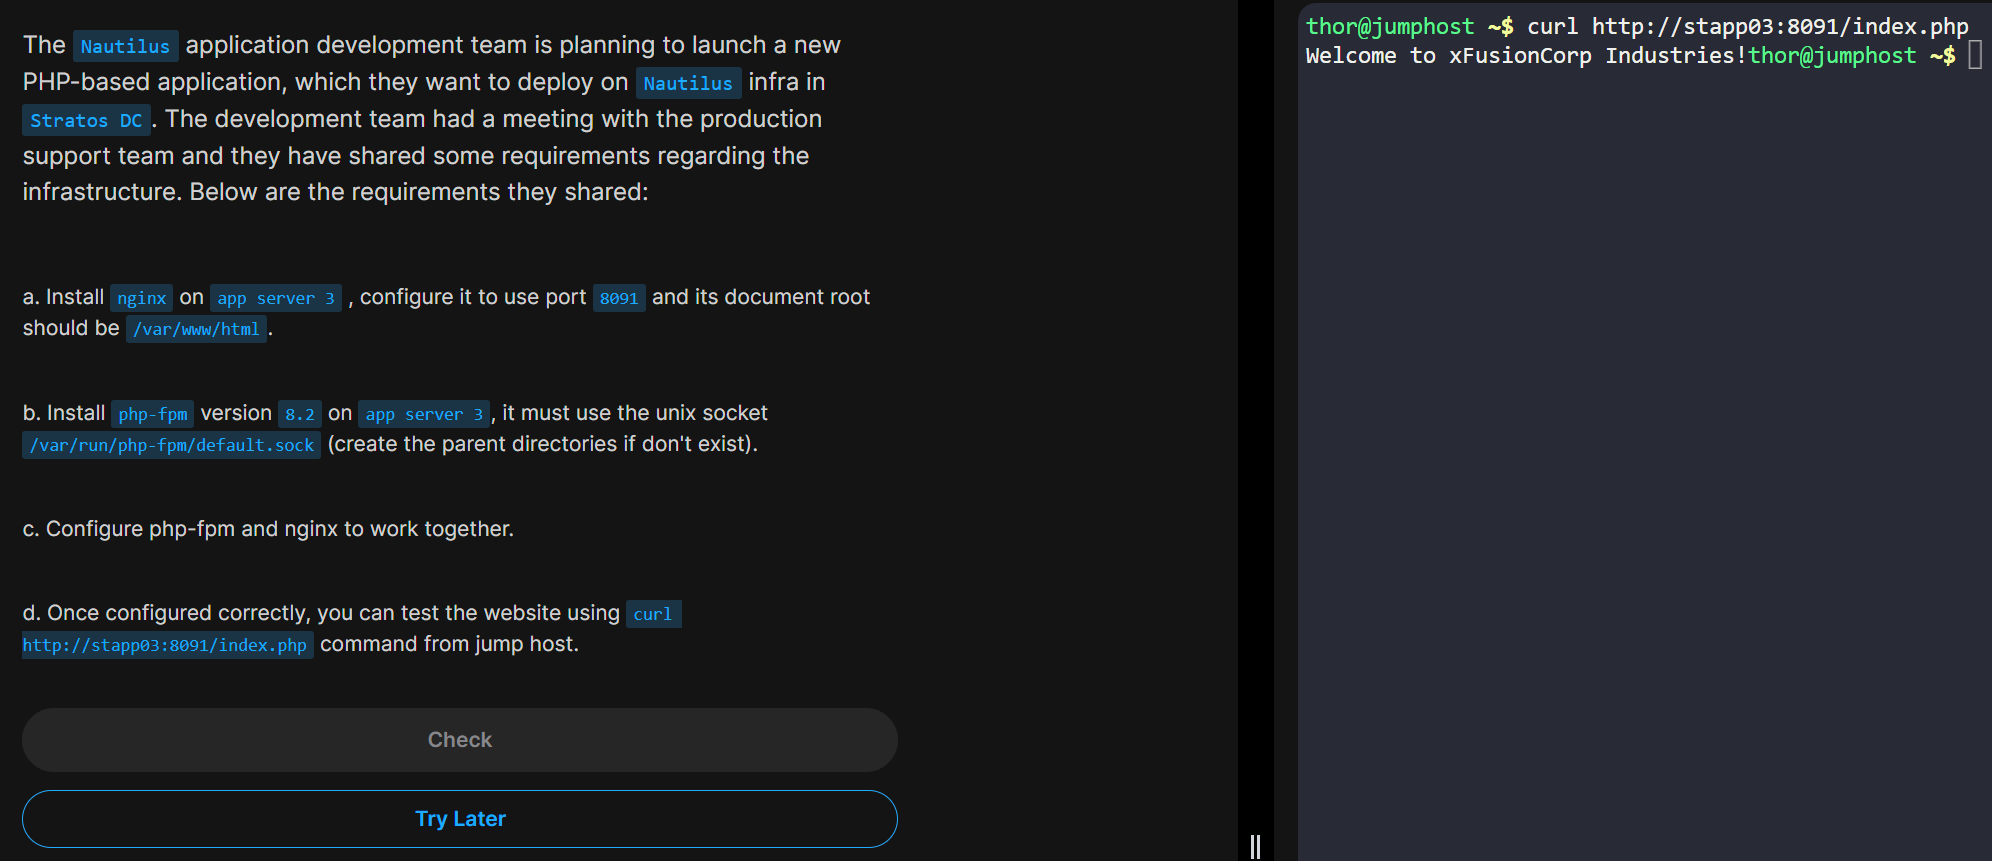The image size is (1992, 861).
Task: Click the first Nautilus tag
Action: click(125, 46)
